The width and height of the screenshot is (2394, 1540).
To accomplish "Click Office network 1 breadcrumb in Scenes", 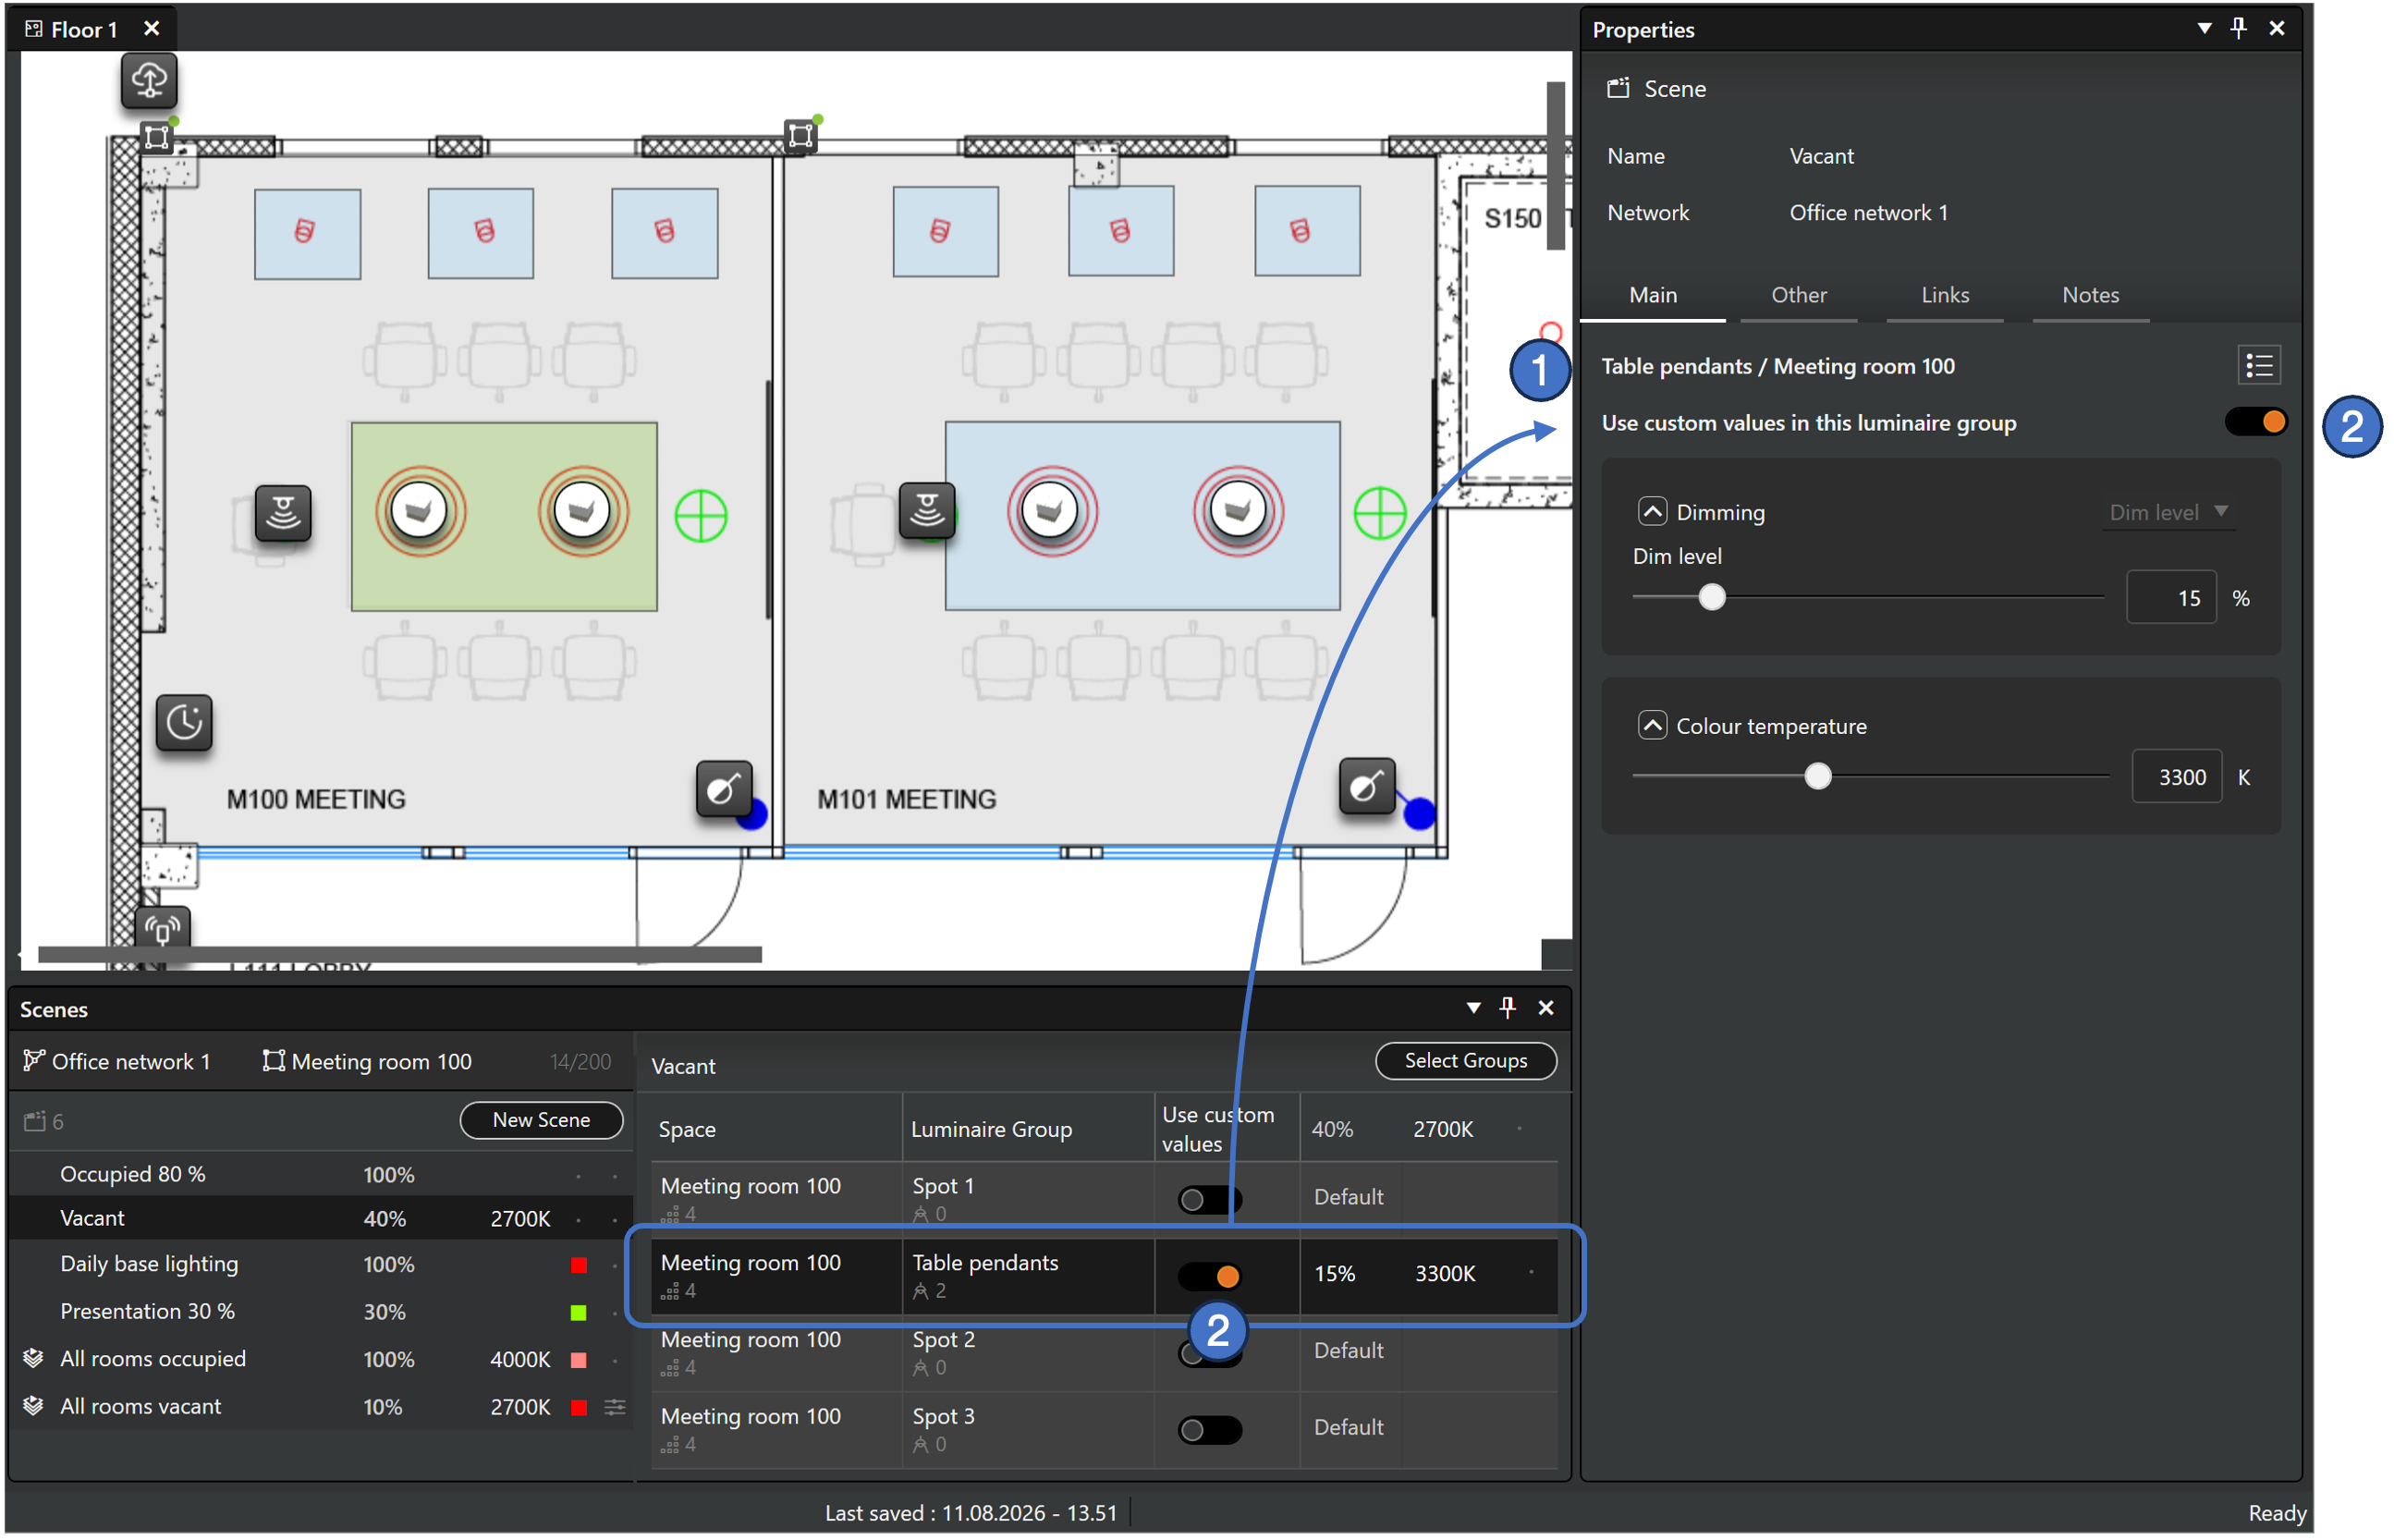I will point(117,1062).
